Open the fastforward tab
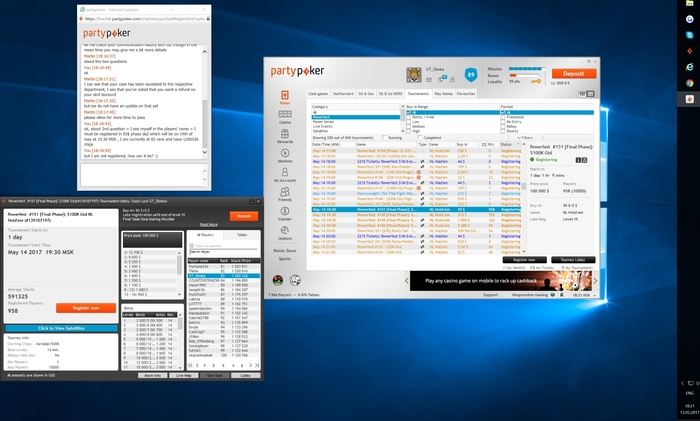Image resolution: width=700 pixels, height=421 pixels. (343, 94)
